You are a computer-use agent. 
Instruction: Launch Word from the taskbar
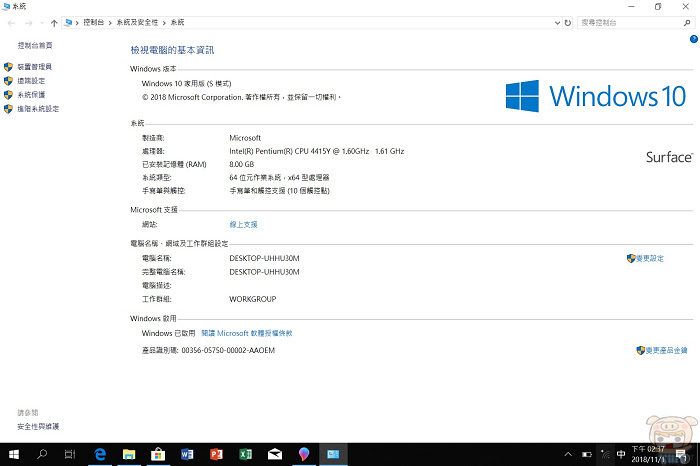(x=187, y=454)
